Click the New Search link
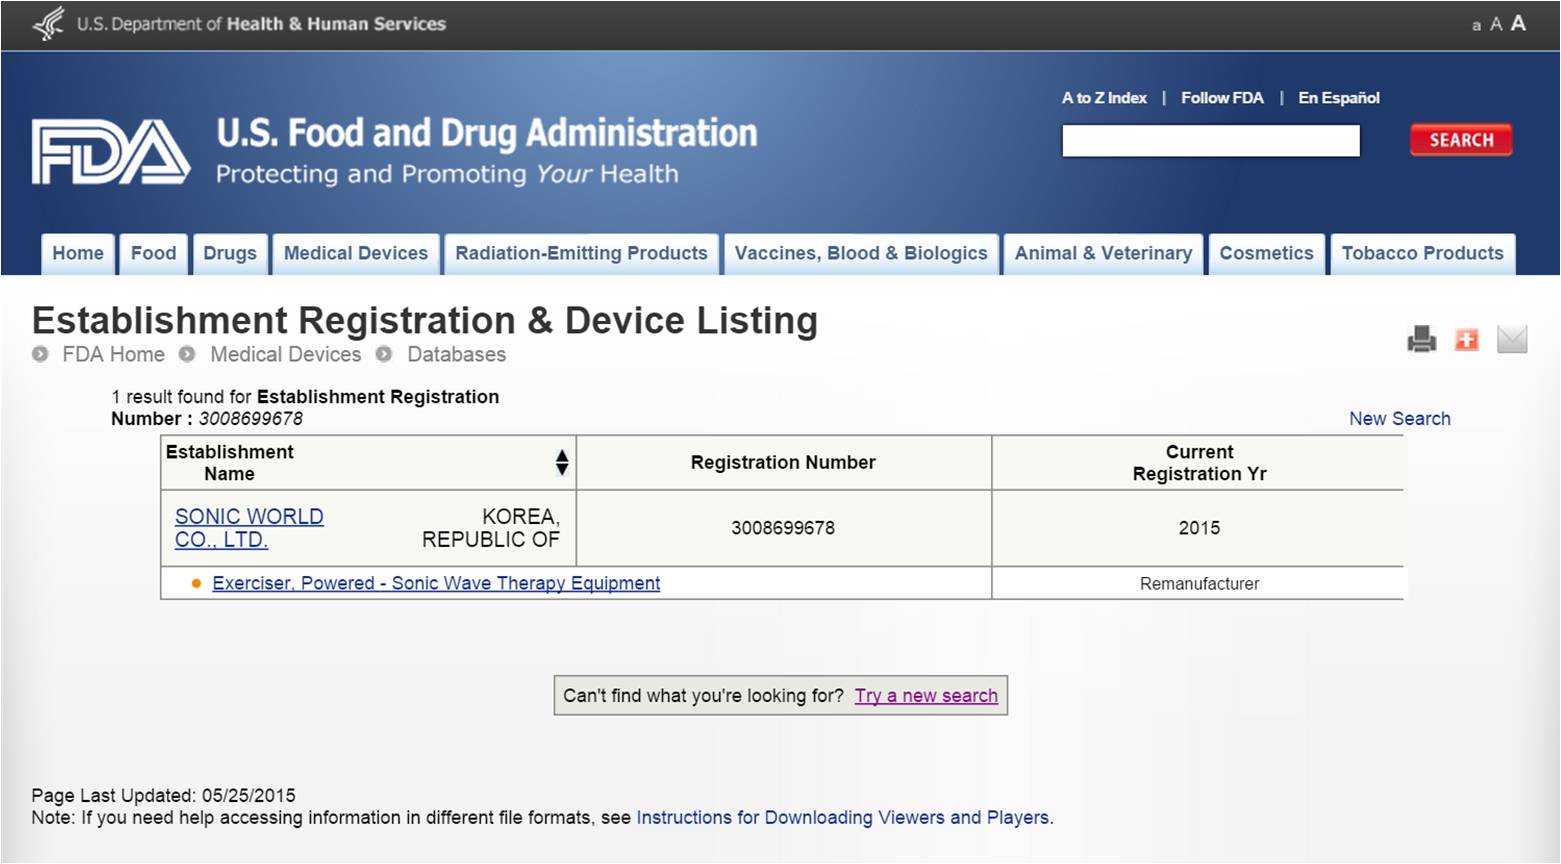This screenshot has height=864, width=1561. click(x=1399, y=419)
